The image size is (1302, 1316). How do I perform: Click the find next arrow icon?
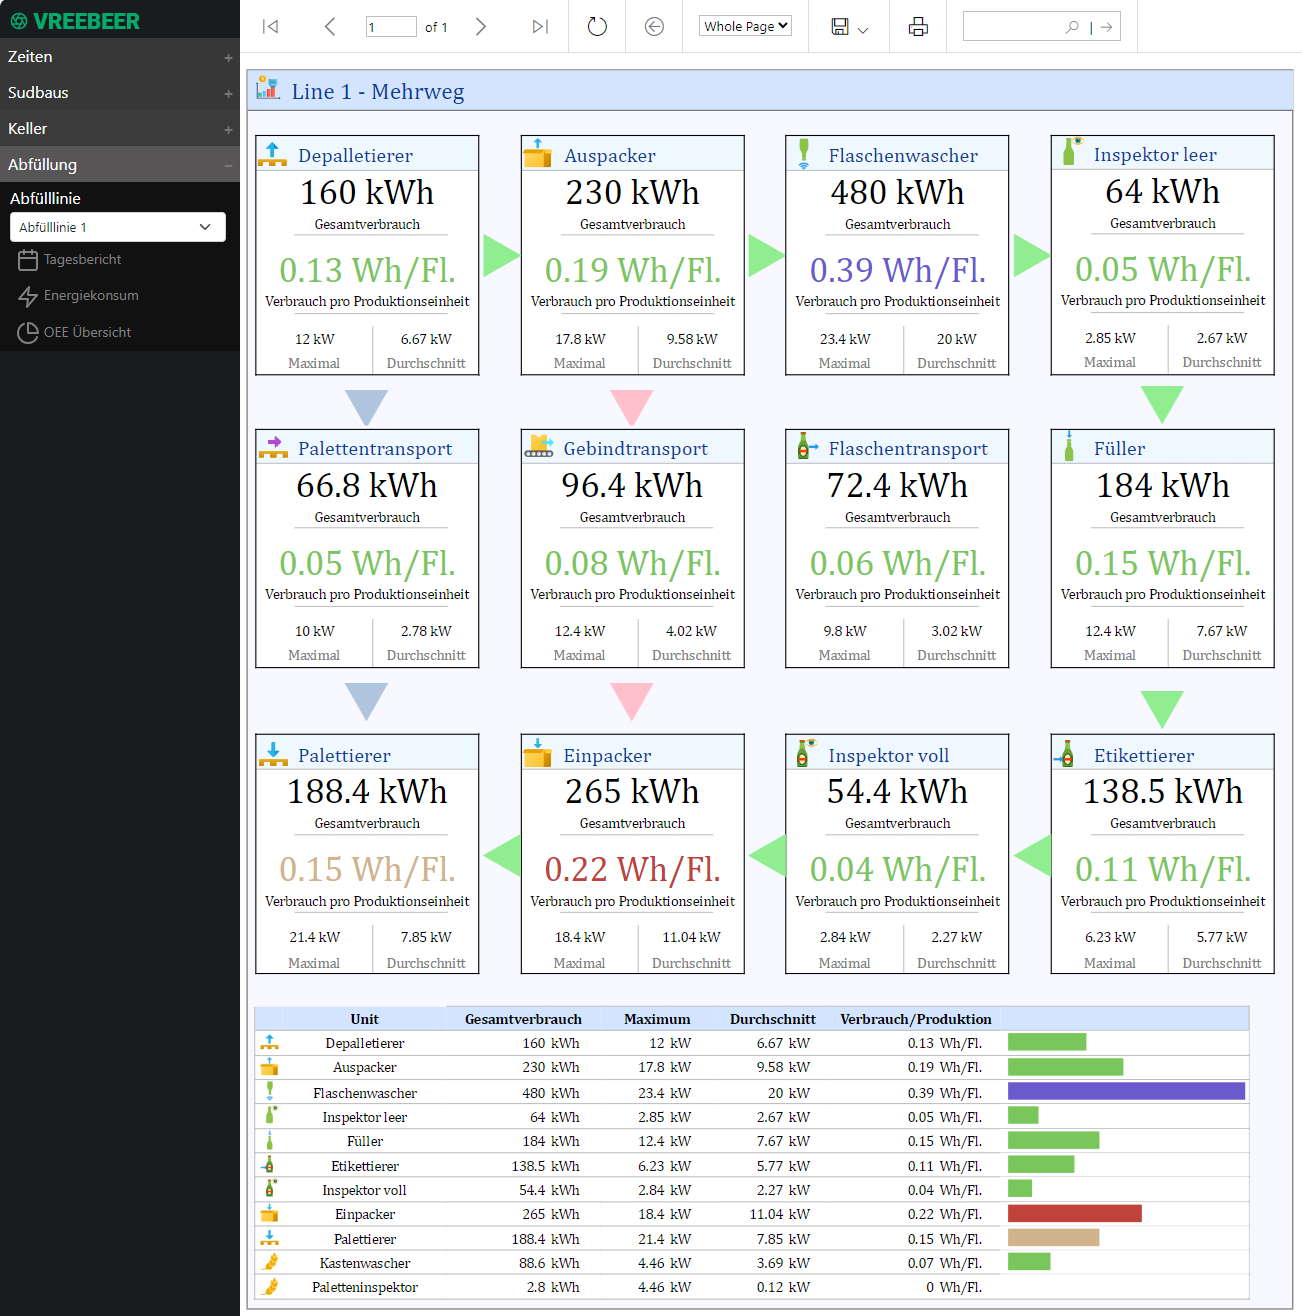[1106, 27]
